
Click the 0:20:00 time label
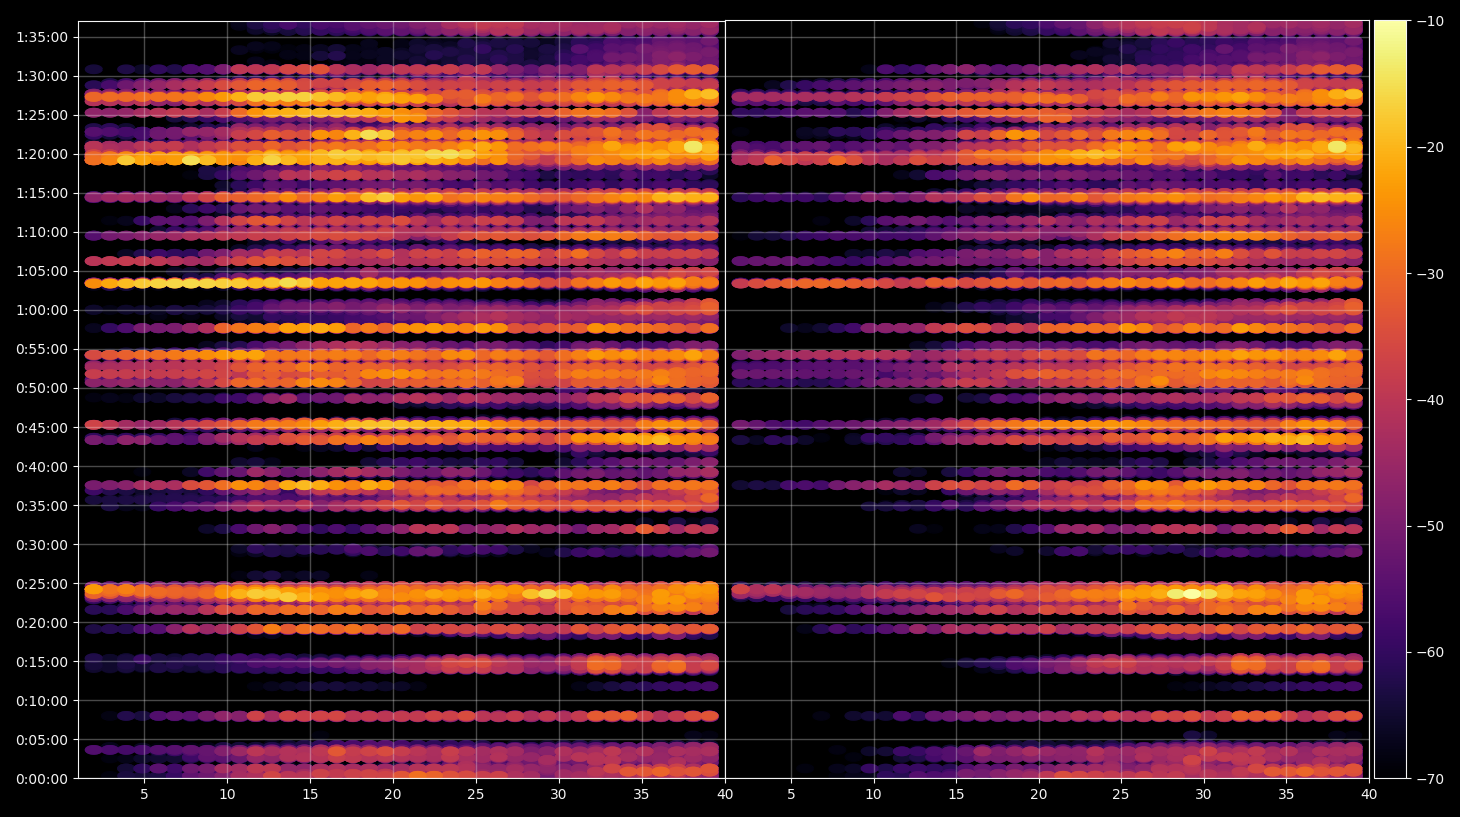(x=42, y=623)
